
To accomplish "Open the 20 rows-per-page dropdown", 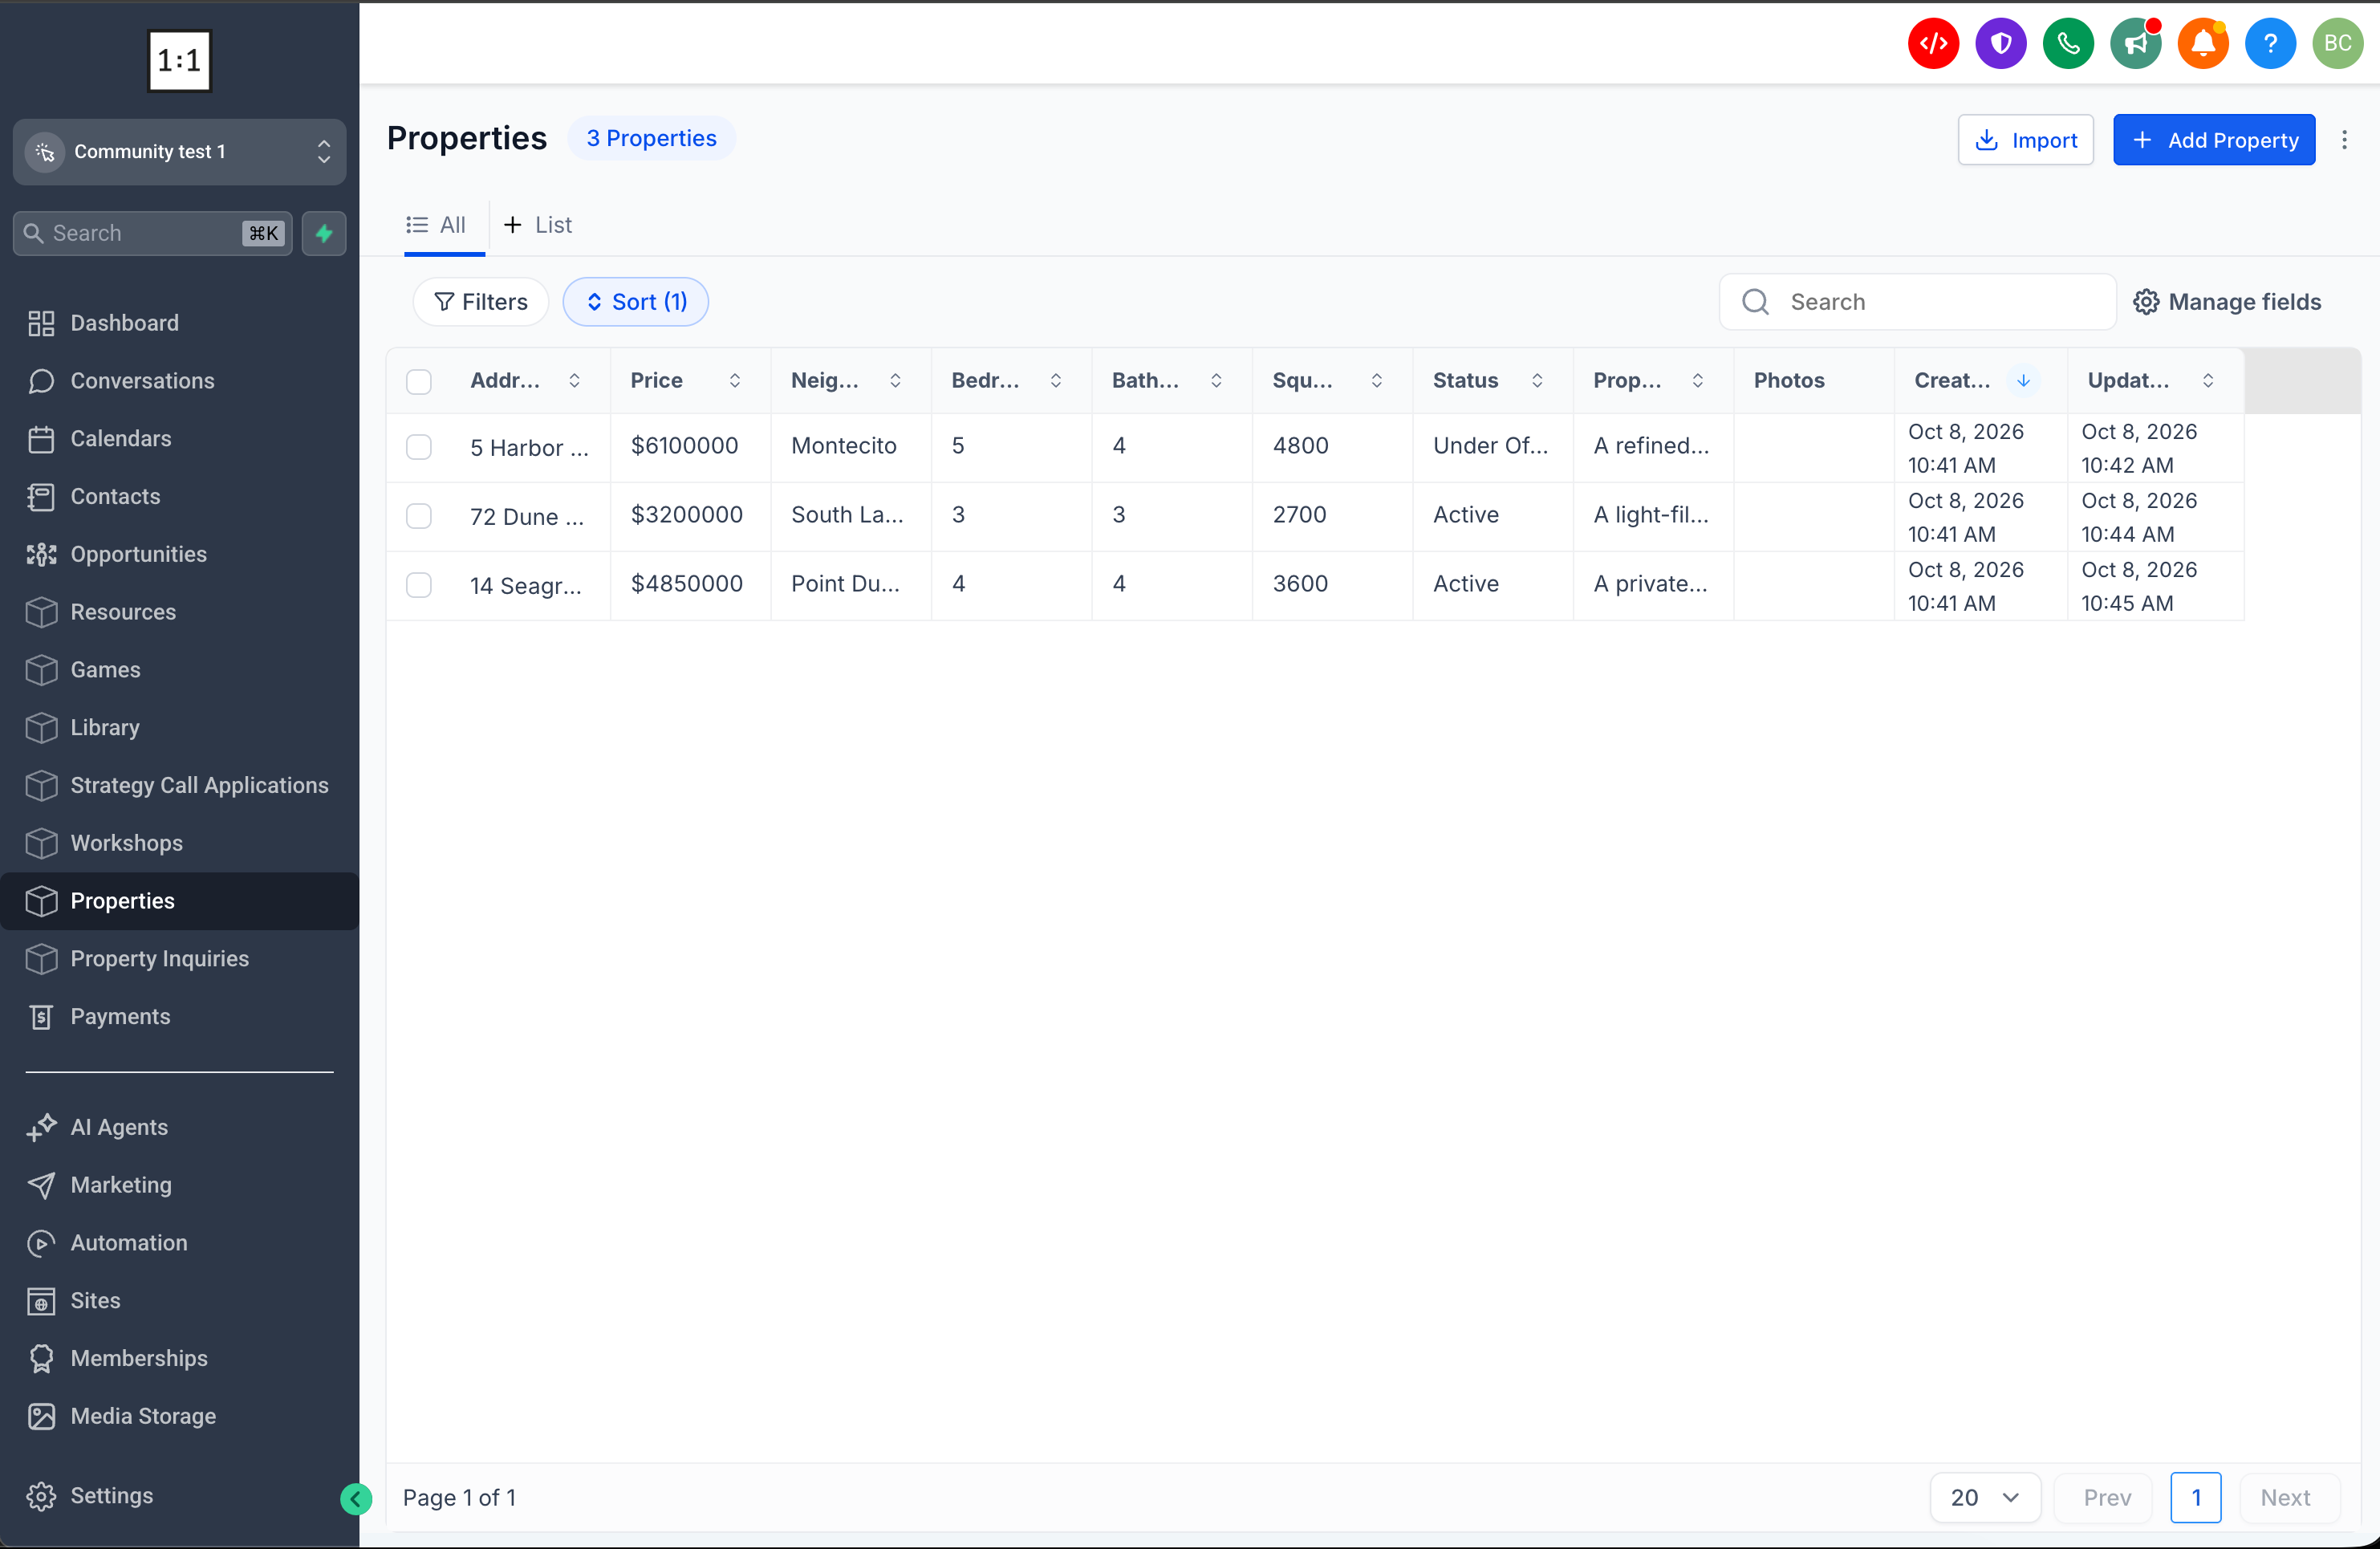I will click(x=1984, y=1497).
